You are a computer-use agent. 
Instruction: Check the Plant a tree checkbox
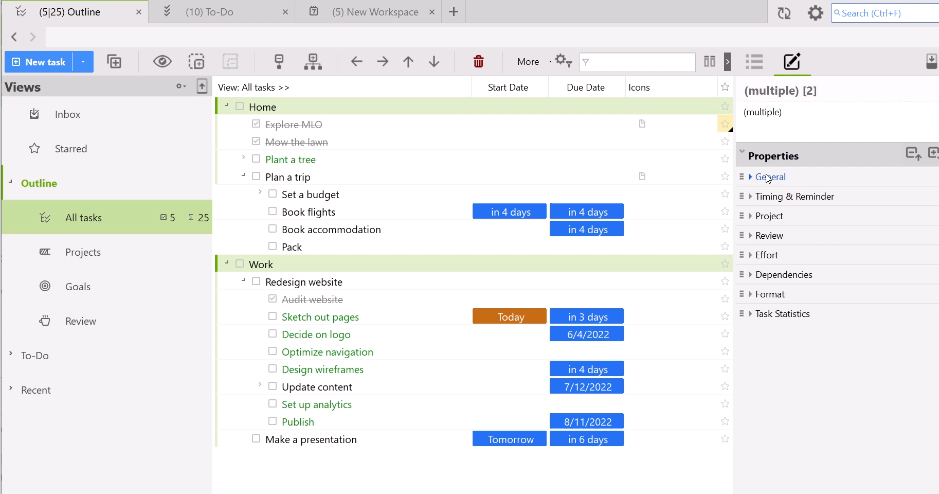[256, 159]
